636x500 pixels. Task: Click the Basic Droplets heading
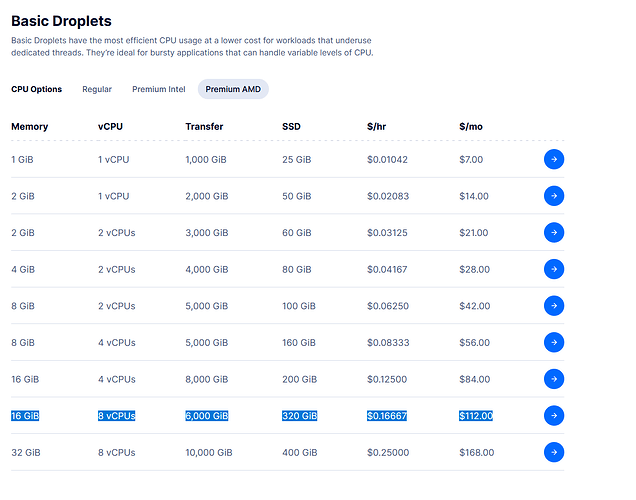click(x=61, y=21)
